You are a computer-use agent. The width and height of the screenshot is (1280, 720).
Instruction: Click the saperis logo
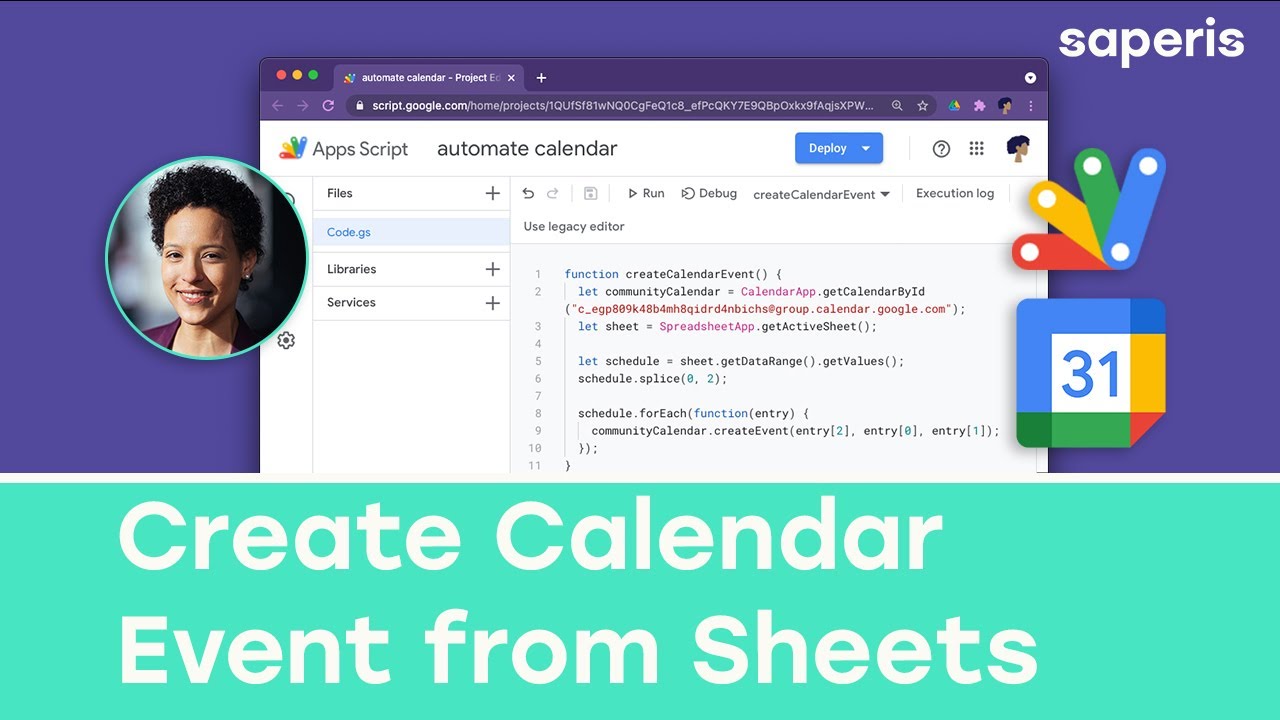pyautogui.click(x=1151, y=40)
